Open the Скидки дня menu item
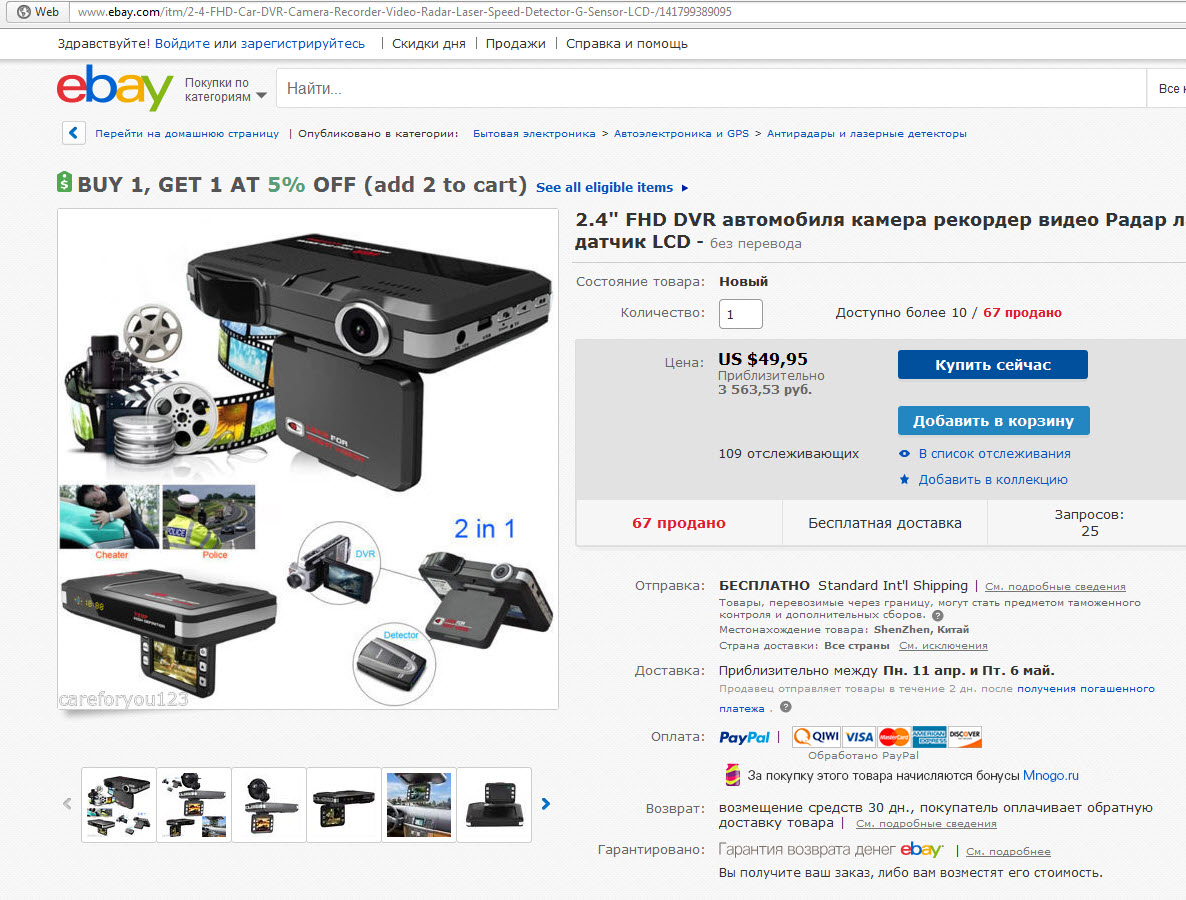This screenshot has height=900, width=1186. coord(429,44)
